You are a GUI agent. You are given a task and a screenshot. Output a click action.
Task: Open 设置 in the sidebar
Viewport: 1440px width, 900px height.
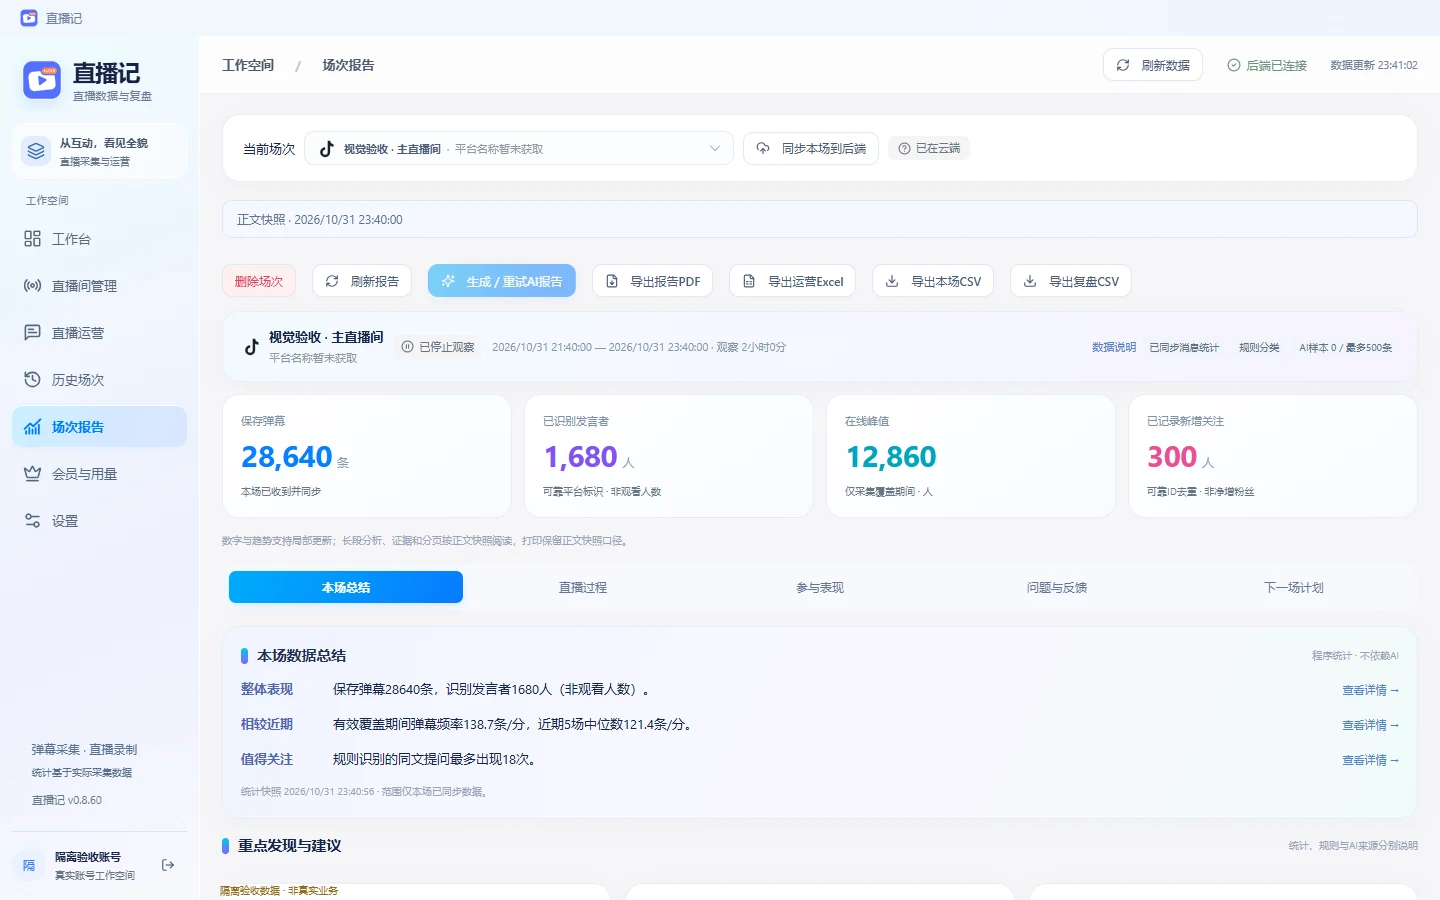99,521
